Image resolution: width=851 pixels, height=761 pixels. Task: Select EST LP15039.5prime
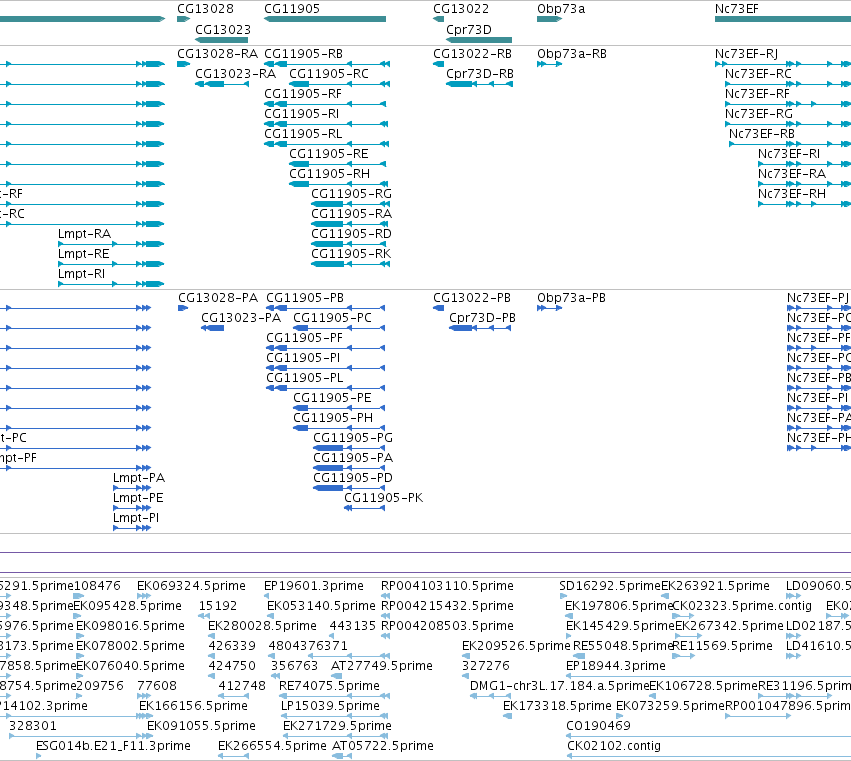[330, 706]
